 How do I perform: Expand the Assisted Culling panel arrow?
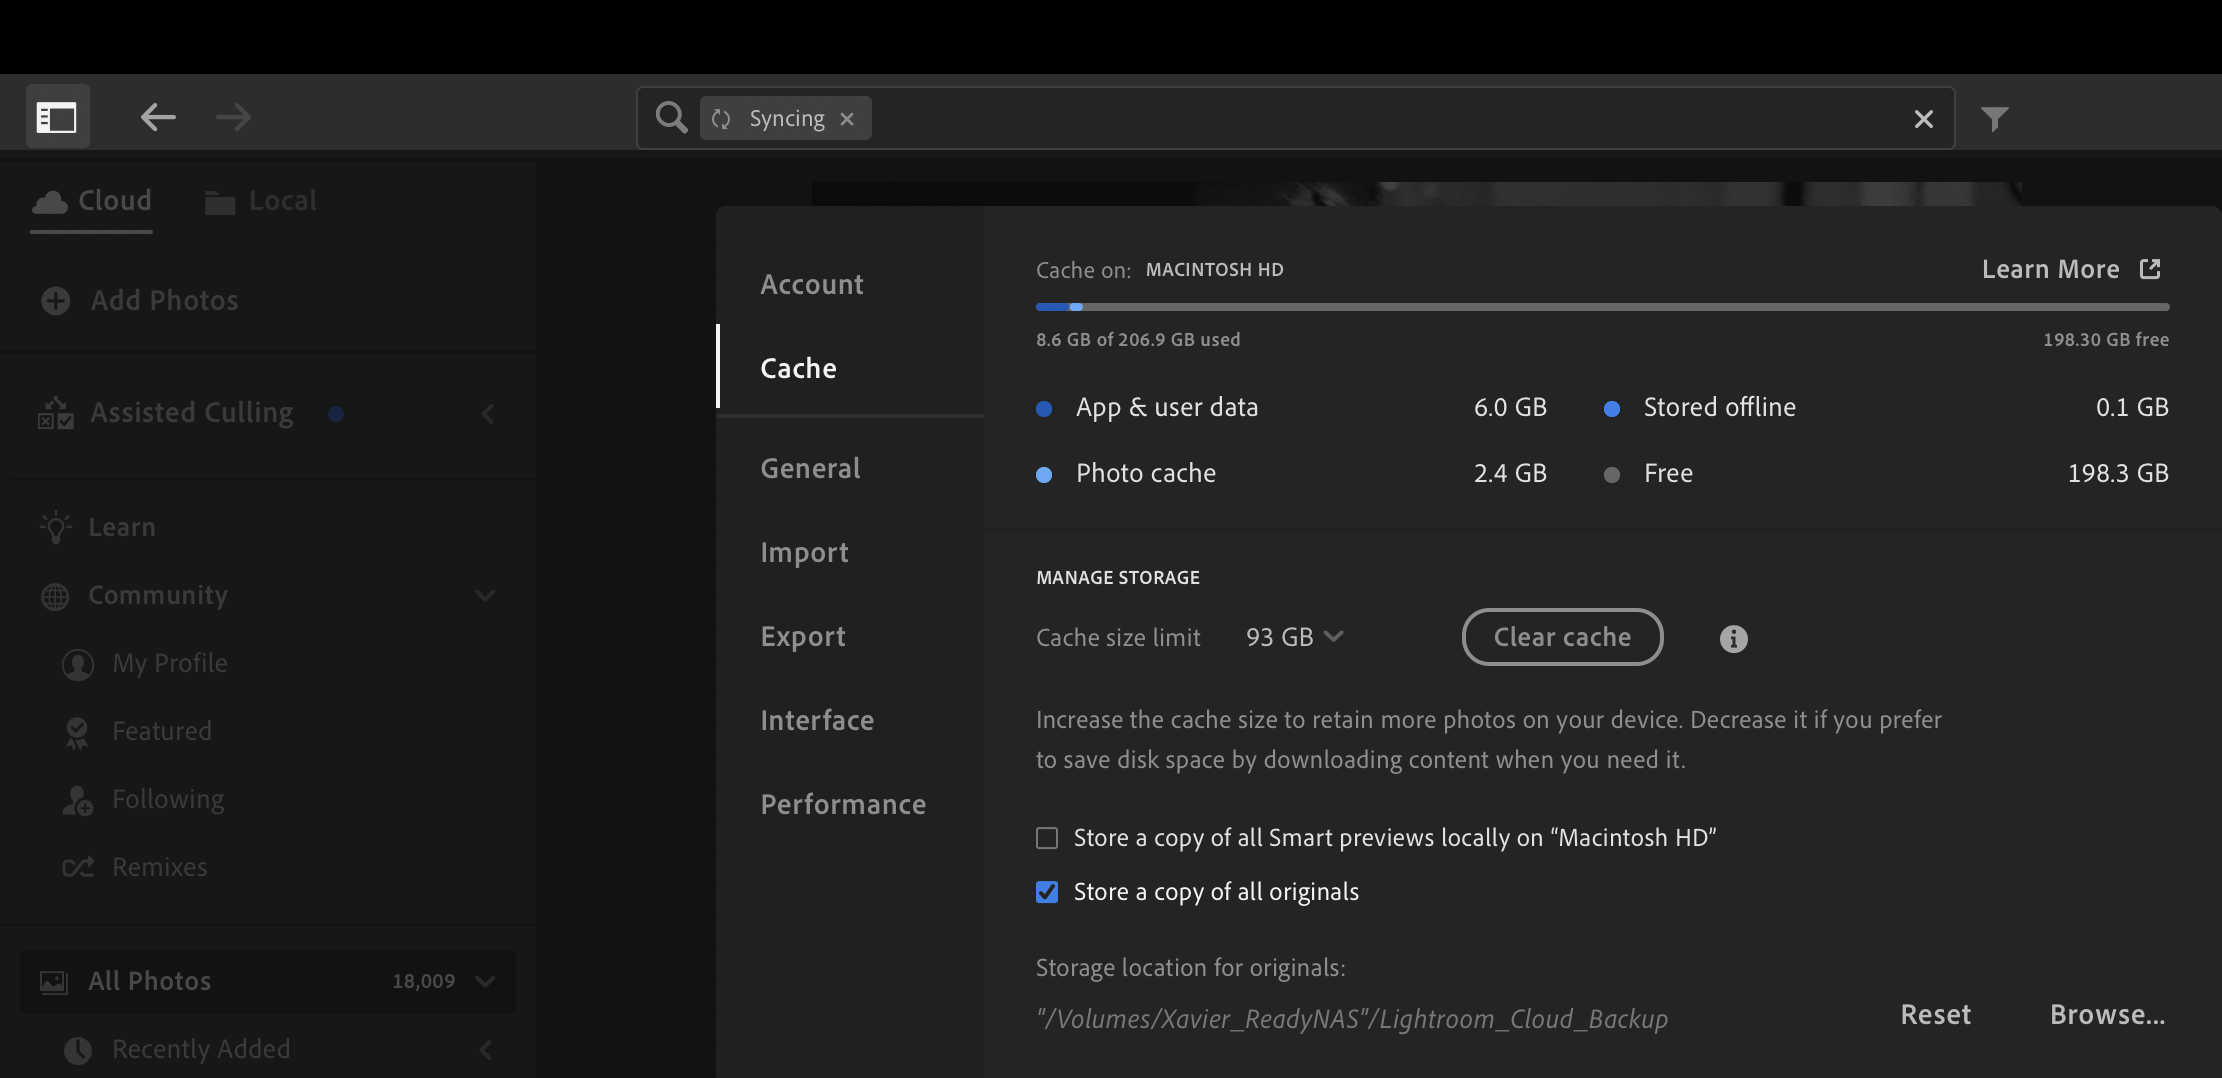tap(488, 414)
